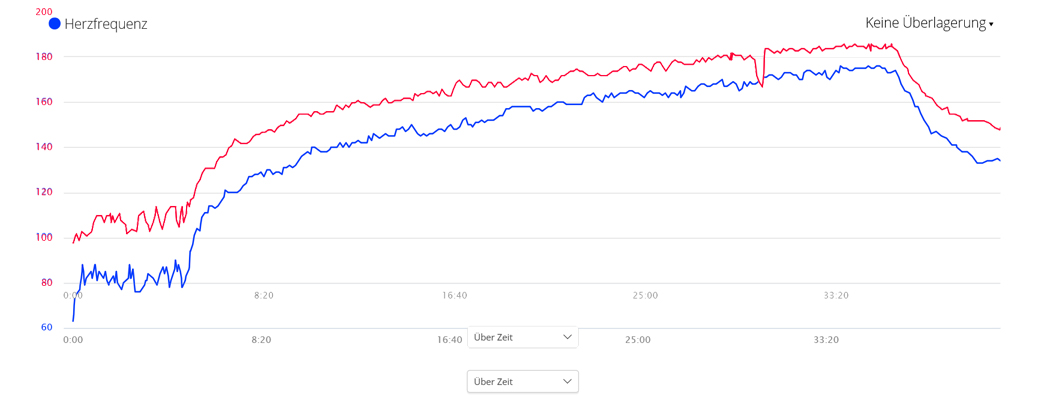Click the blue line's starting point near 60

tap(73, 320)
